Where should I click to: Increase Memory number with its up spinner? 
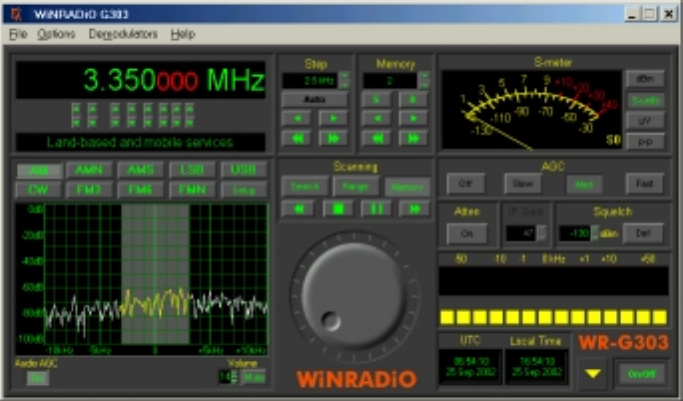pos(424,75)
